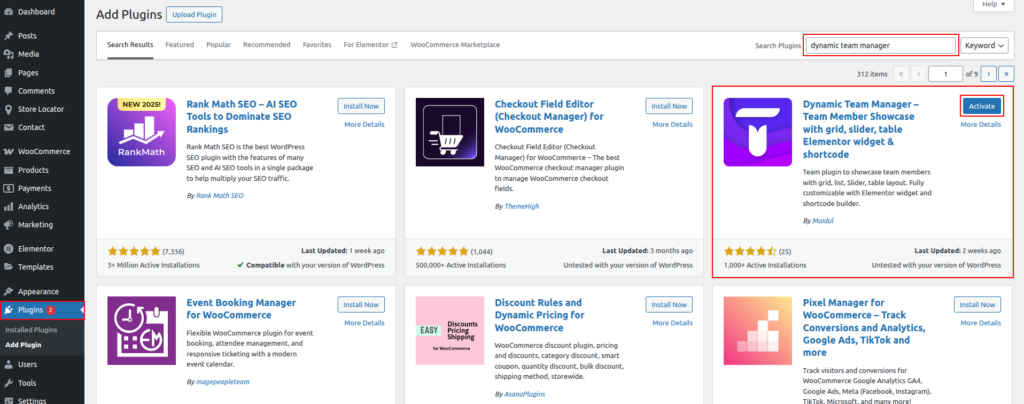Click the Posts pin icon in sidebar
1024x404 pixels.
[8, 36]
